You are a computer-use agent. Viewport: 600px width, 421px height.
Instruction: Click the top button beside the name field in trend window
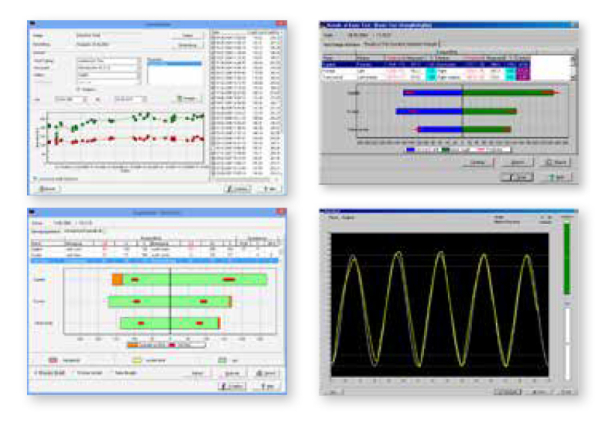click(x=188, y=36)
